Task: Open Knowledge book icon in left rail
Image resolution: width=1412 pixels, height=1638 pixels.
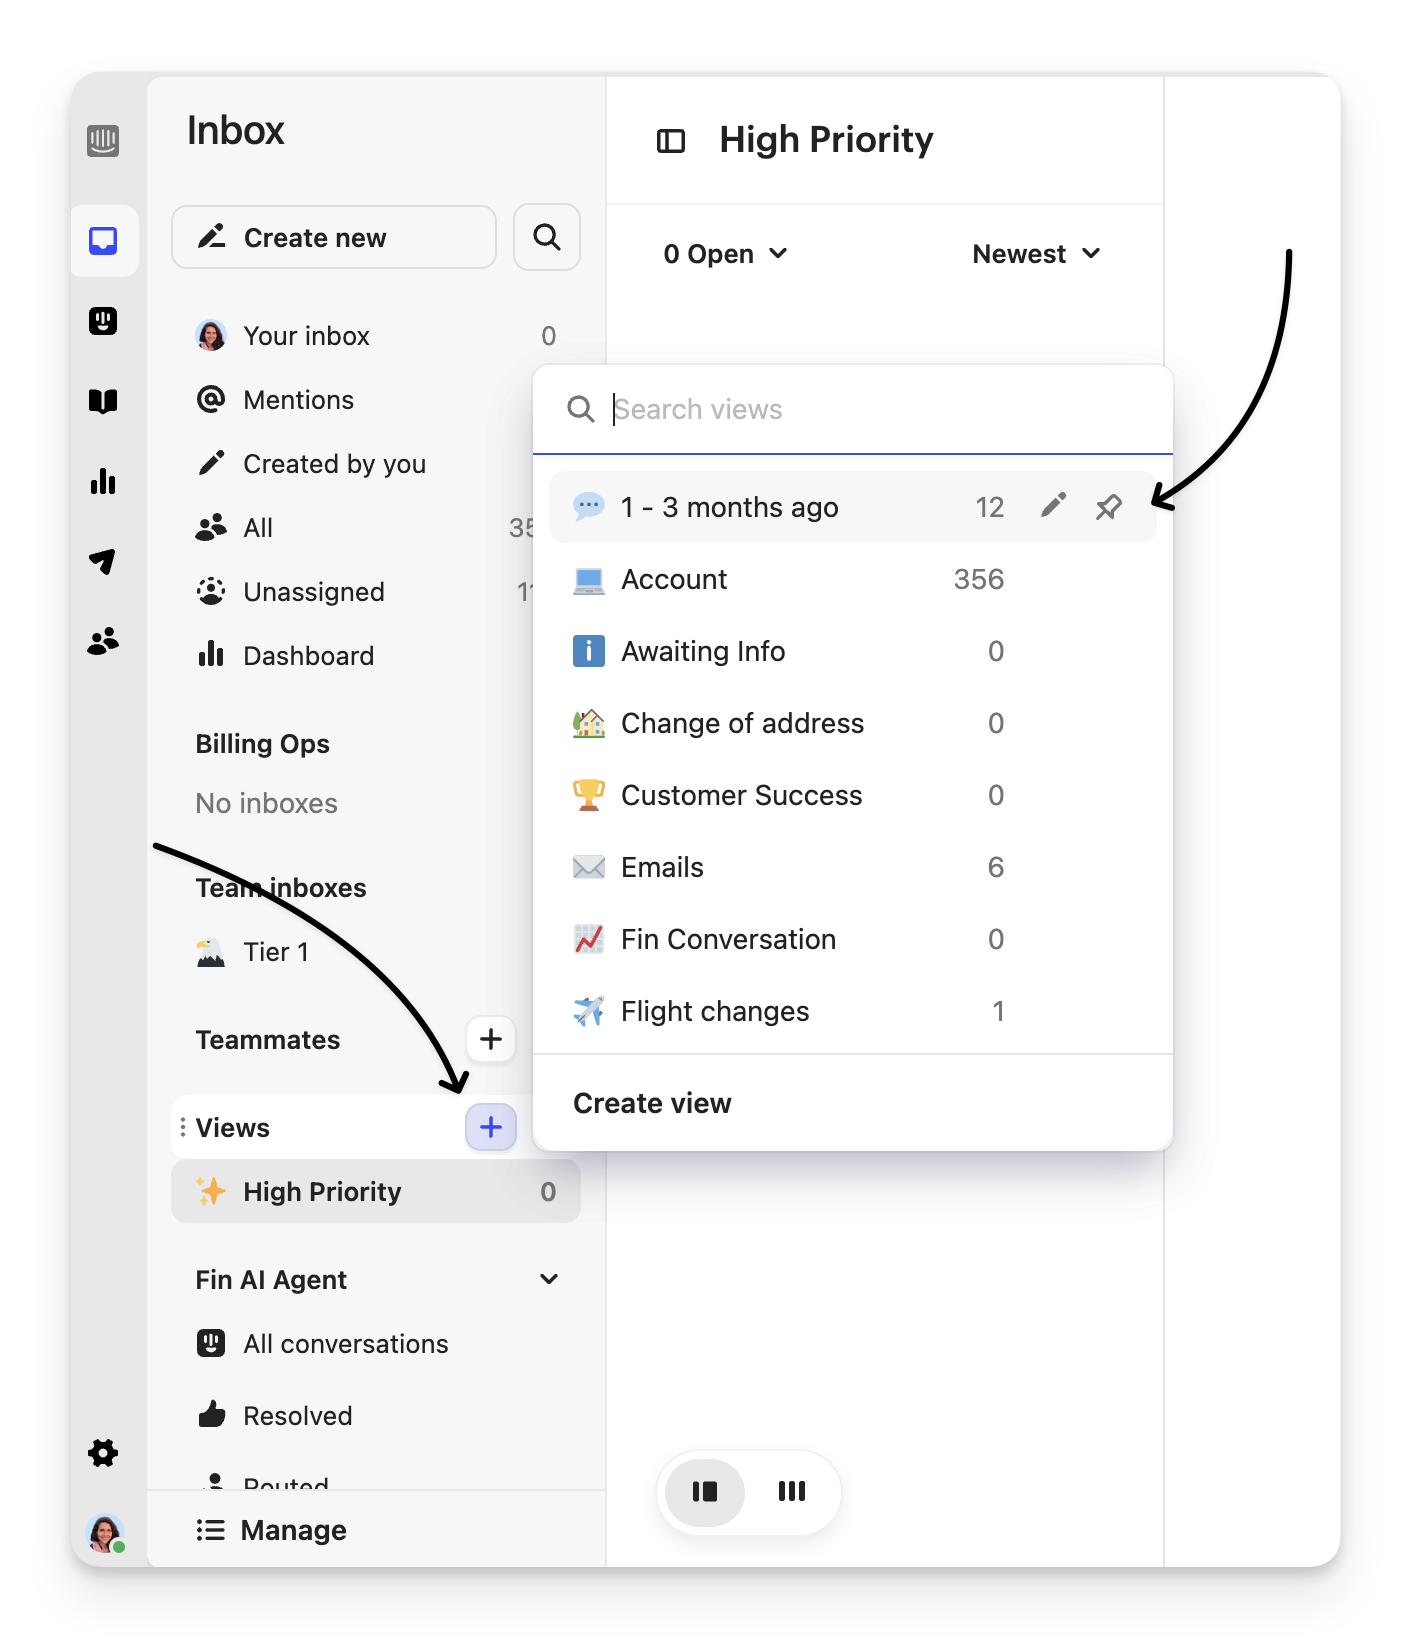Action: click(x=103, y=401)
